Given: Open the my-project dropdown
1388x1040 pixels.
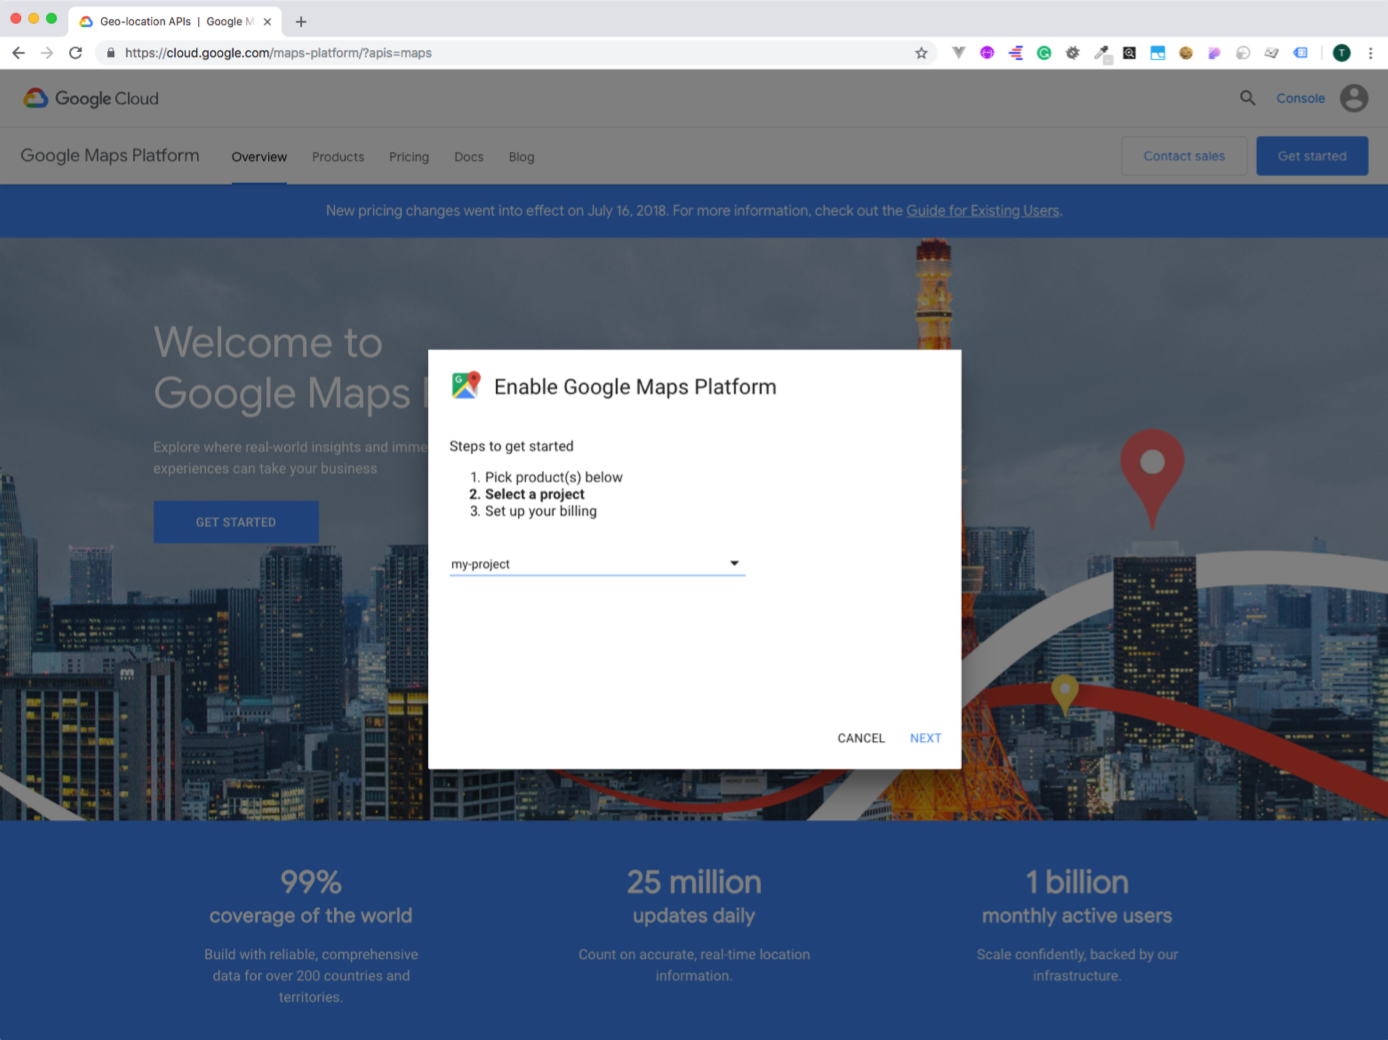Looking at the screenshot, I should coord(597,564).
